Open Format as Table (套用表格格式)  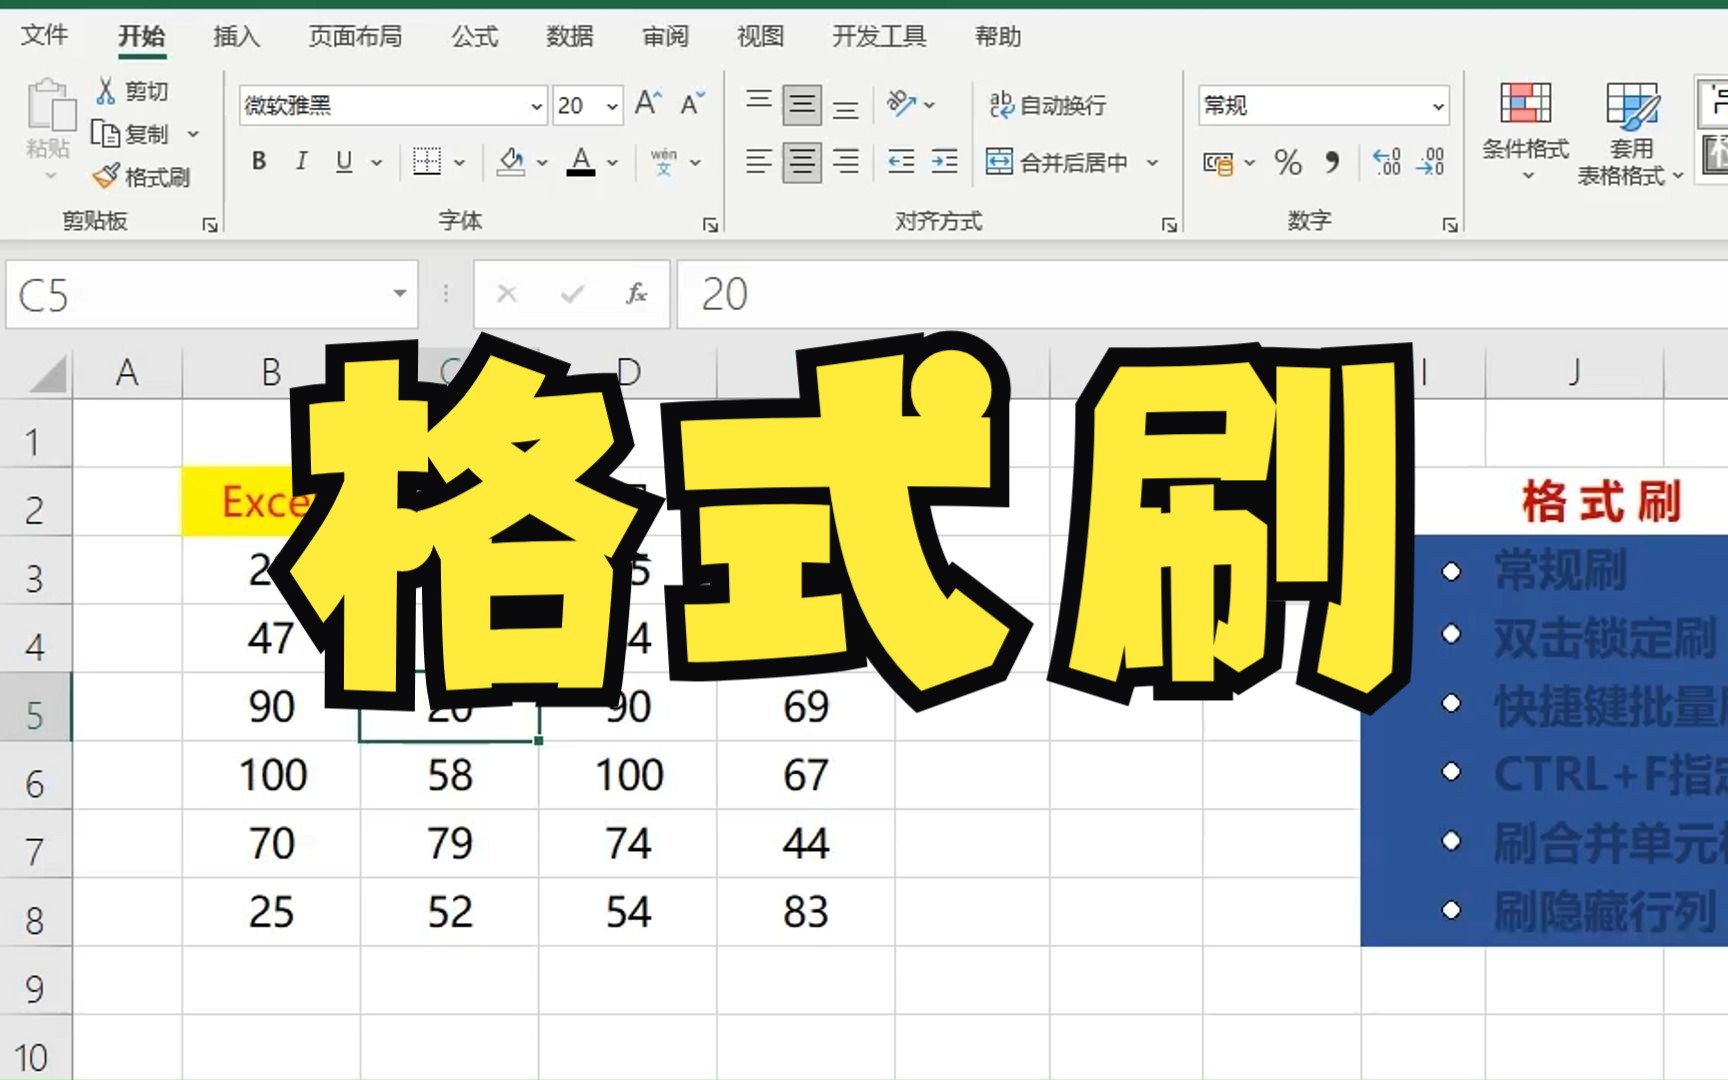coord(1630,133)
